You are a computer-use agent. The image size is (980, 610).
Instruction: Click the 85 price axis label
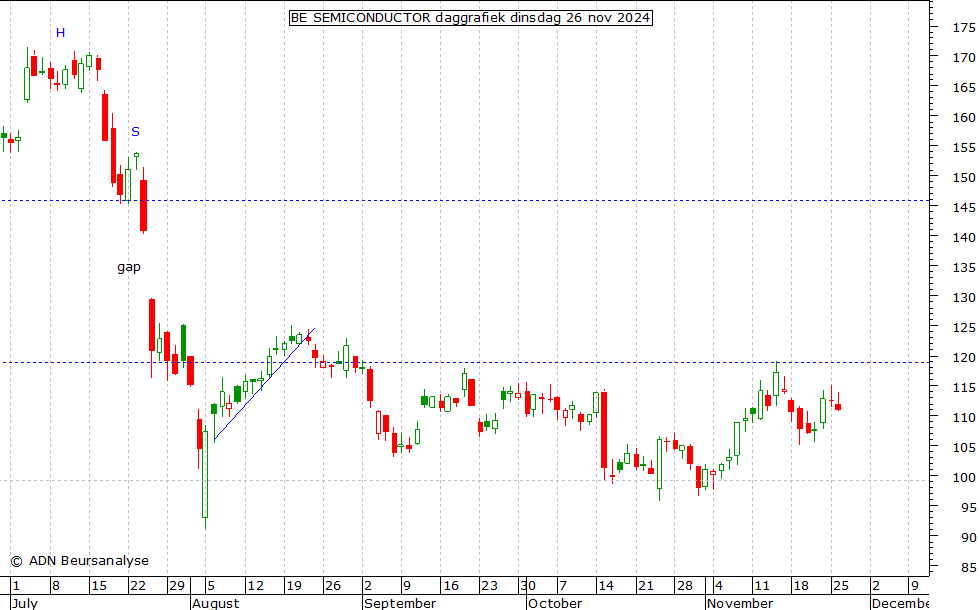968,568
